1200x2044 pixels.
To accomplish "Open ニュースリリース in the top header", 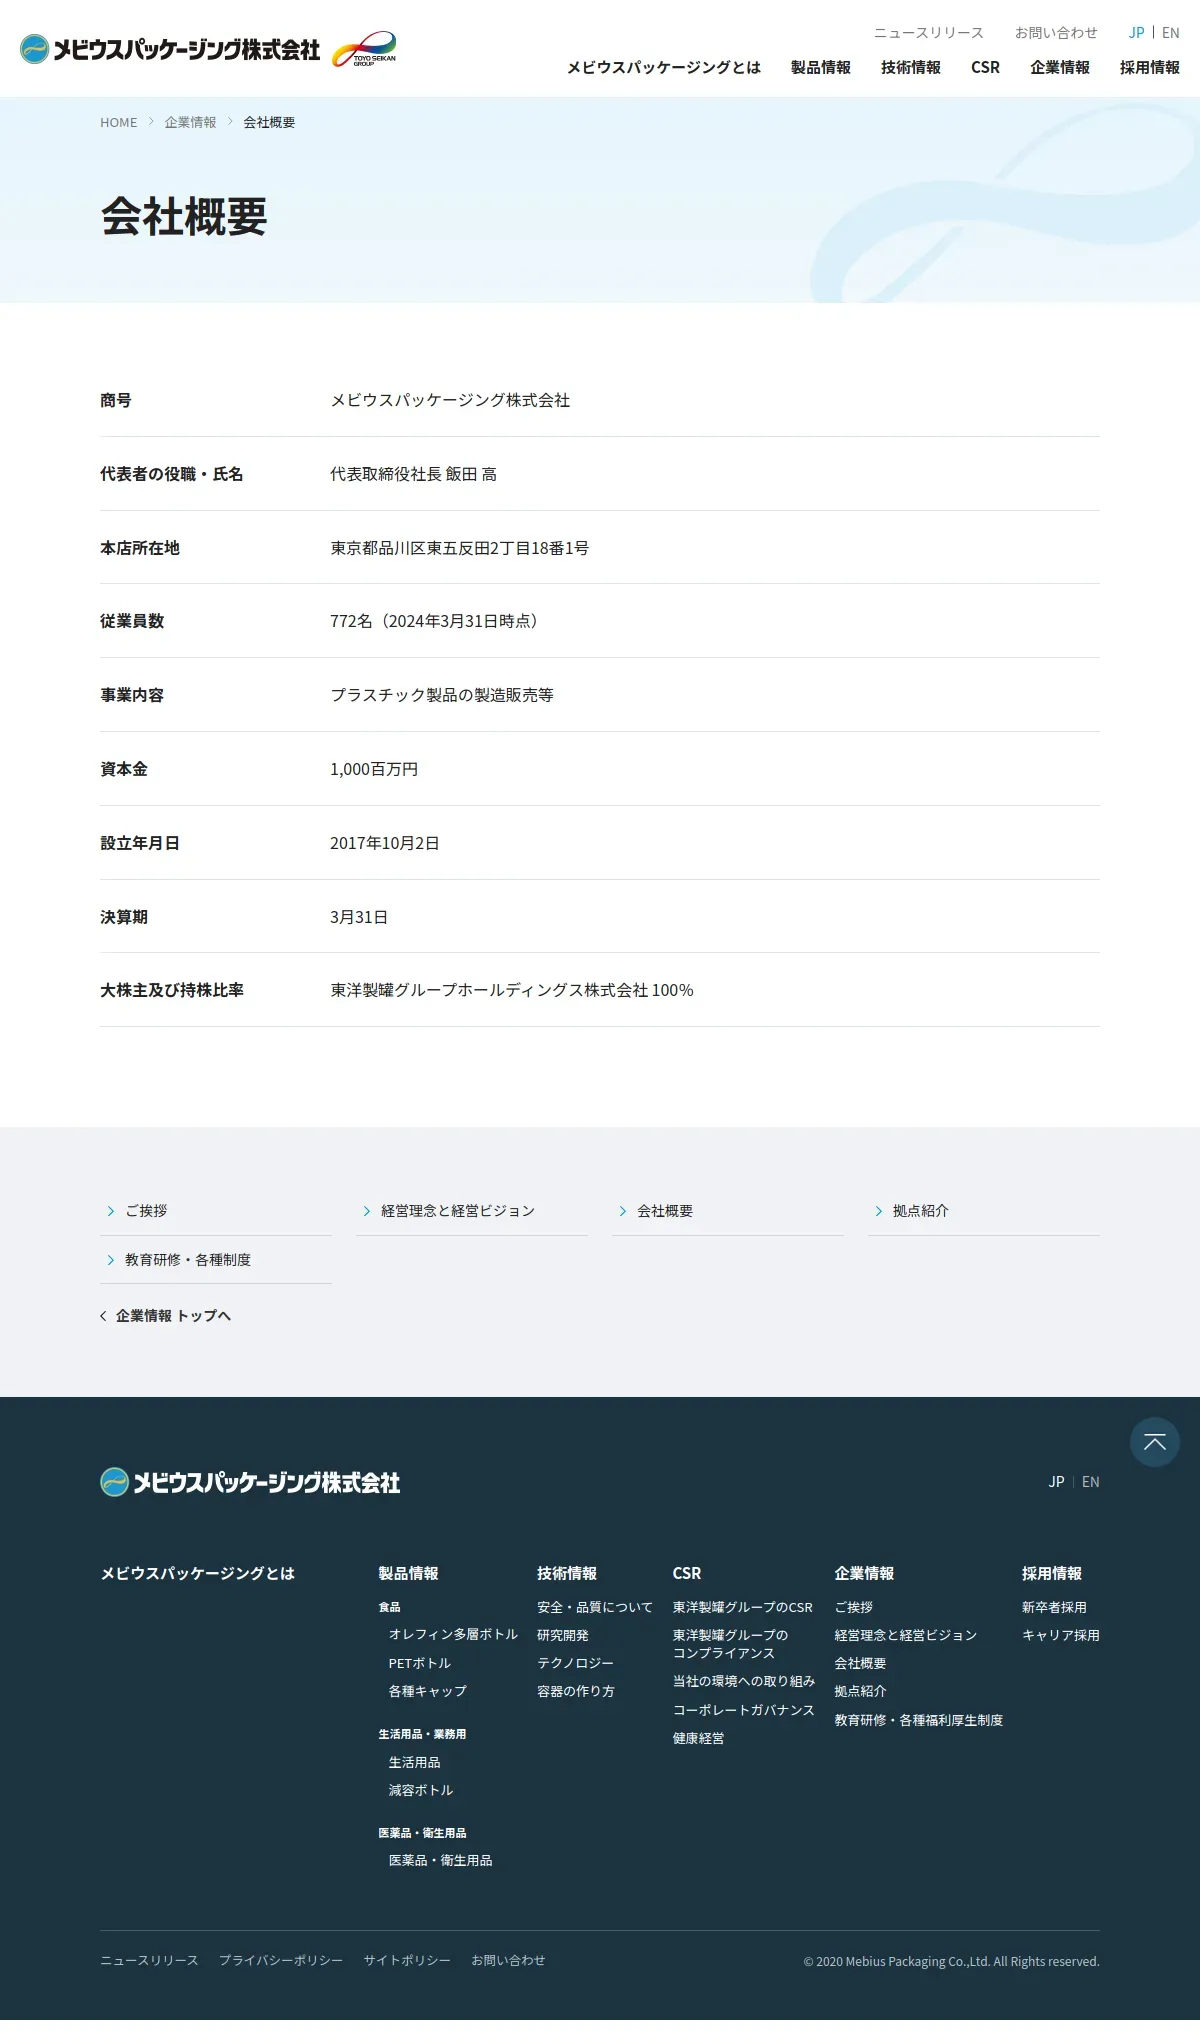I will tap(929, 33).
